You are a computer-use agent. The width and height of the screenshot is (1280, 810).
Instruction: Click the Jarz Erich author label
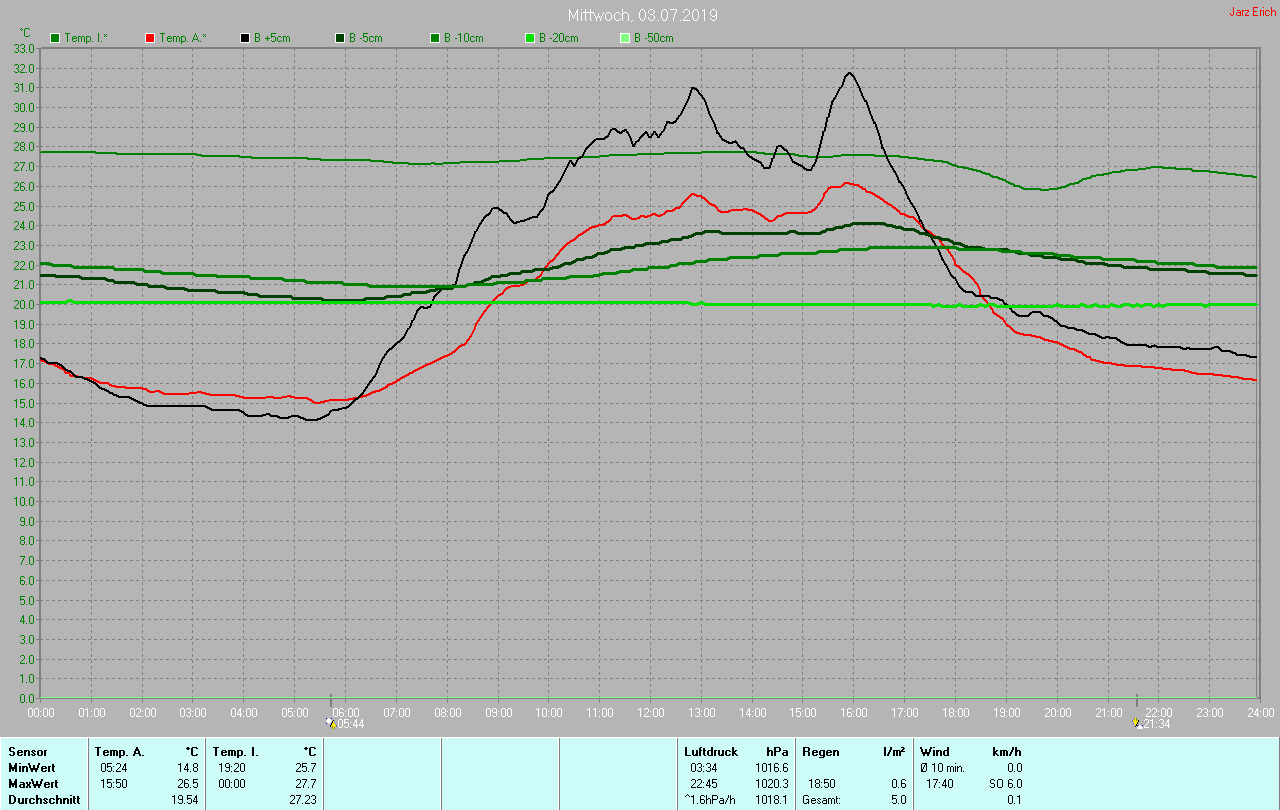1252,12
